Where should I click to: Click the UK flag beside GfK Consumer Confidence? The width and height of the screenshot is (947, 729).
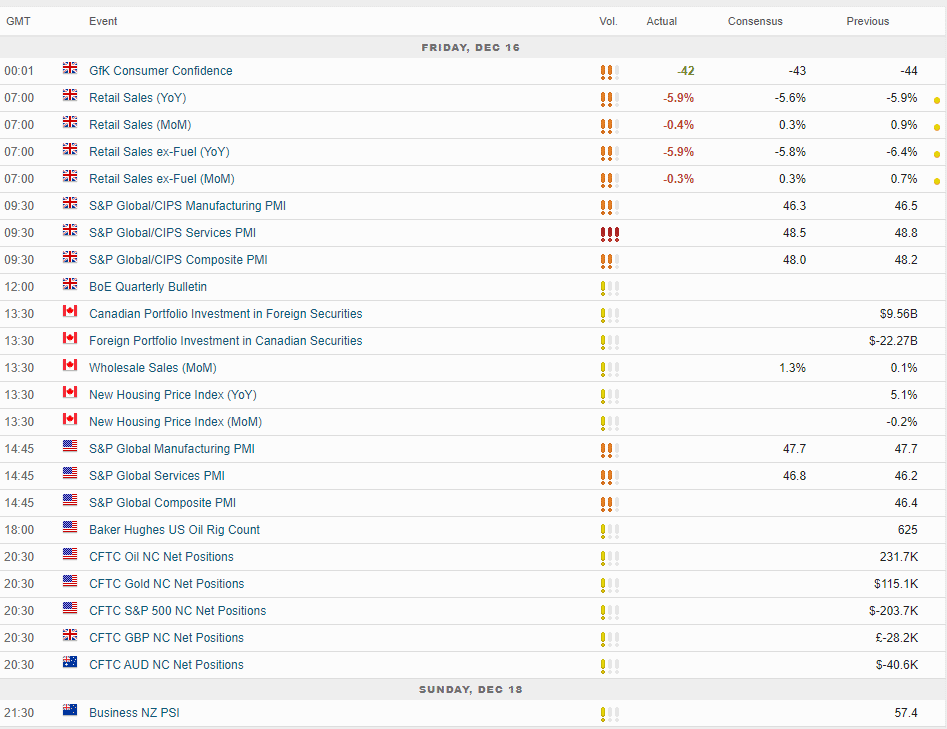click(x=69, y=68)
